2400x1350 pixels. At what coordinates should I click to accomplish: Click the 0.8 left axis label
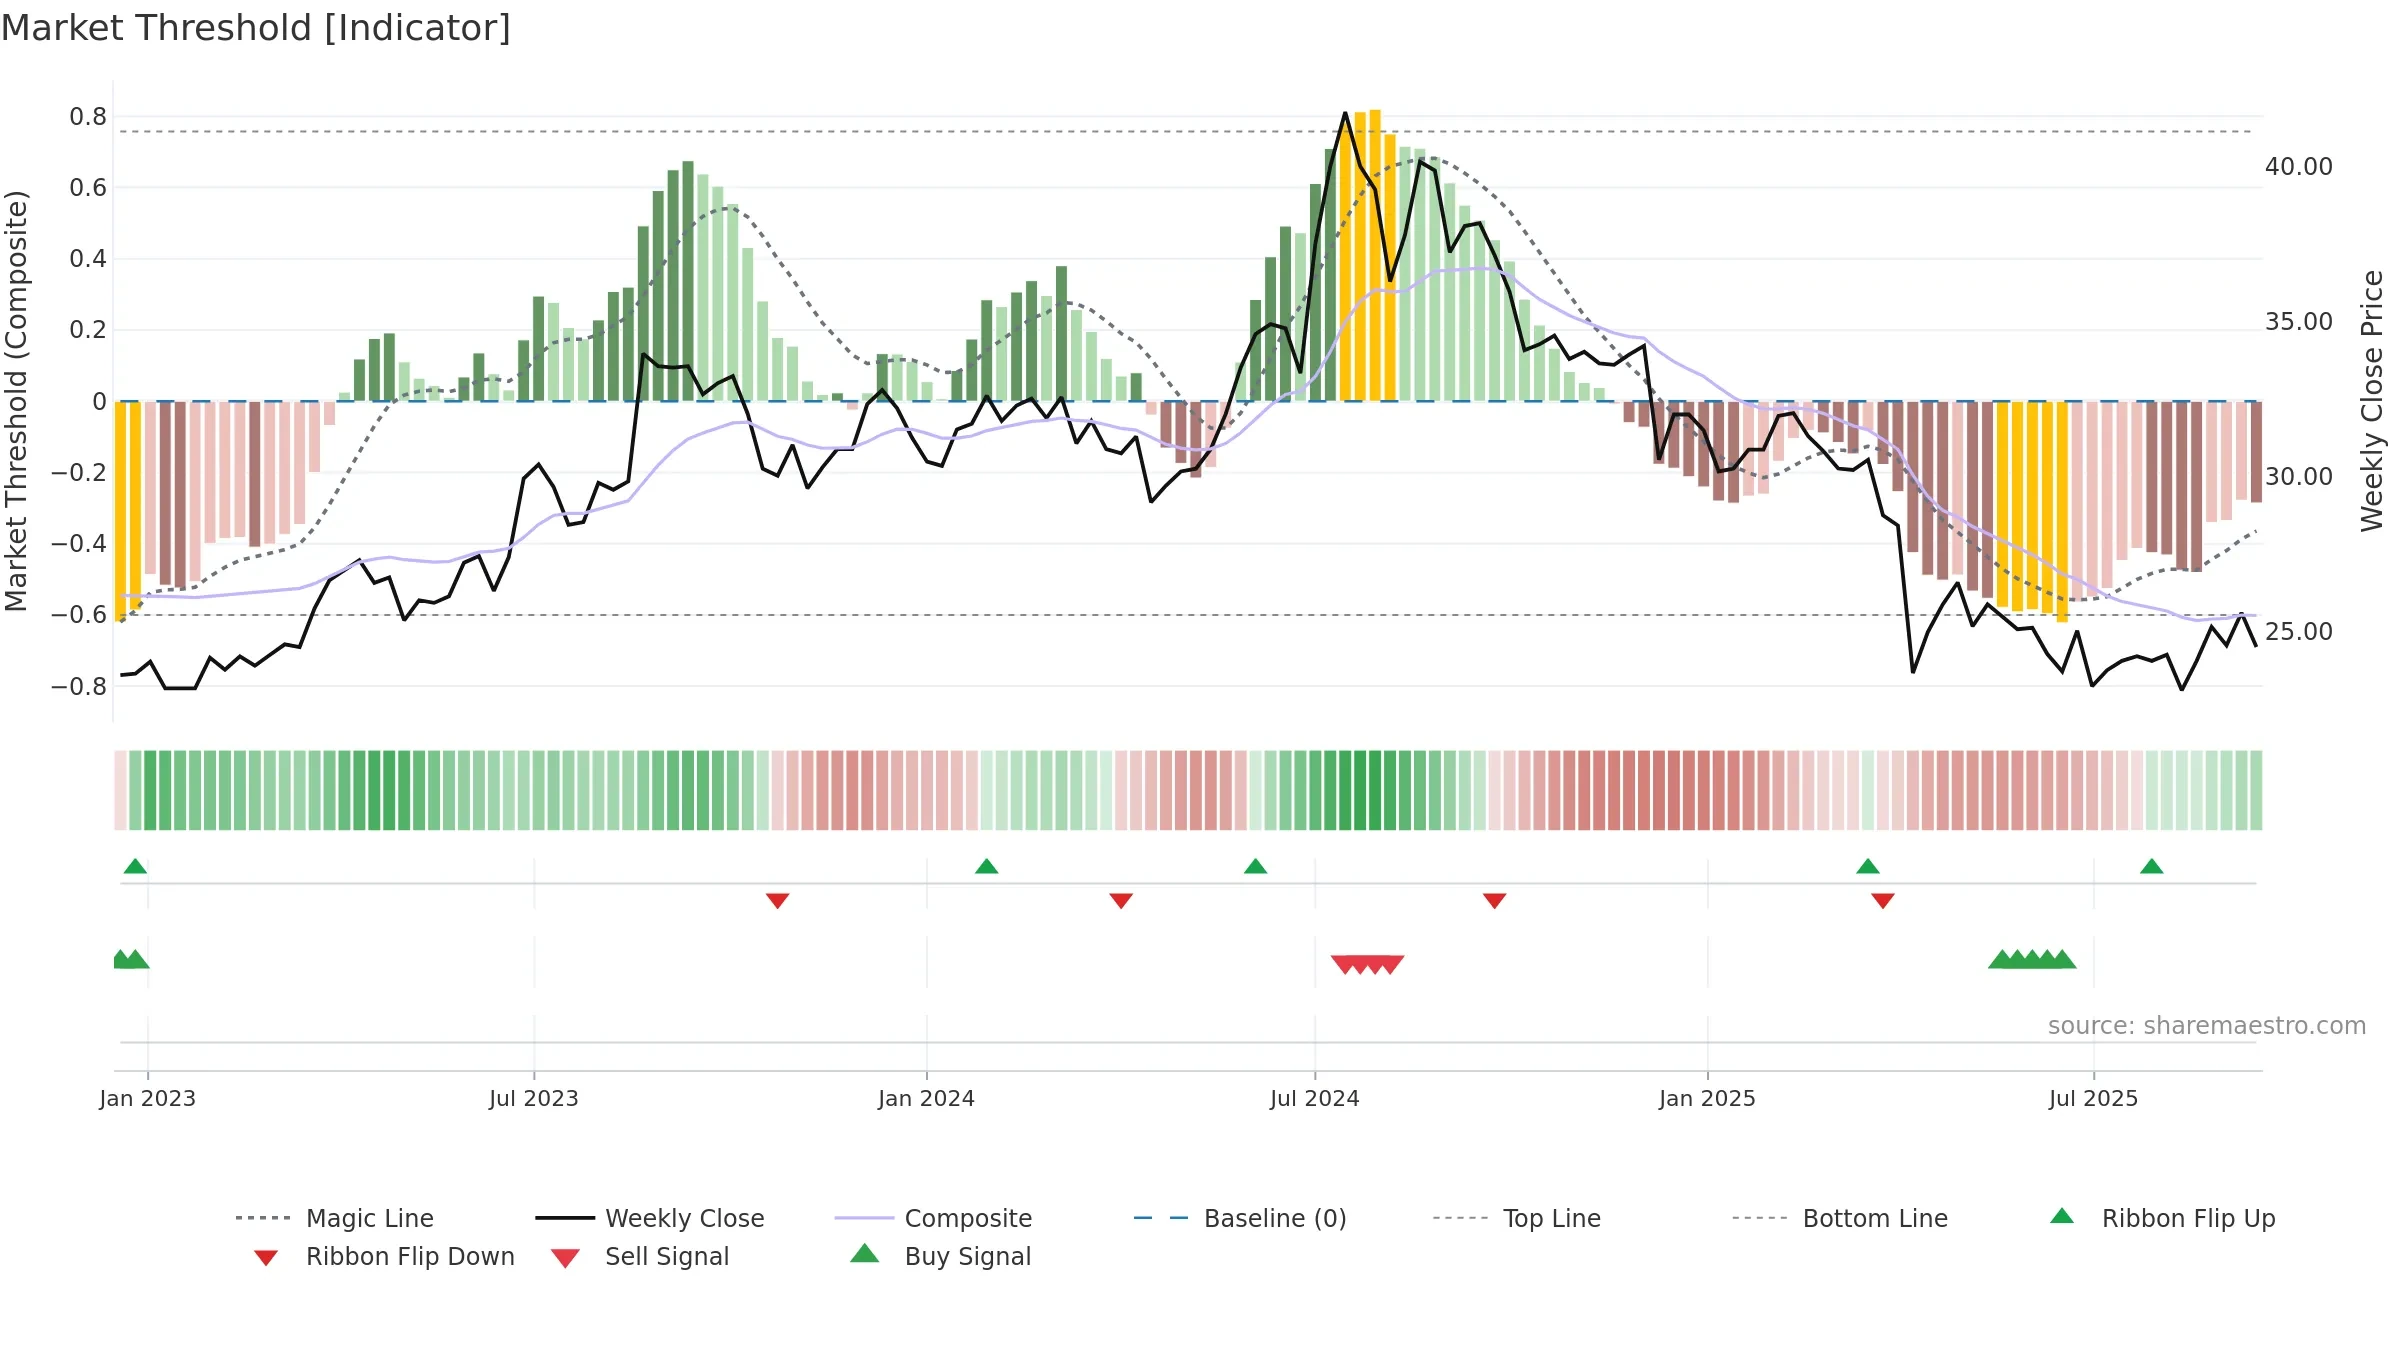pyautogui.click(x=88, y=117)
